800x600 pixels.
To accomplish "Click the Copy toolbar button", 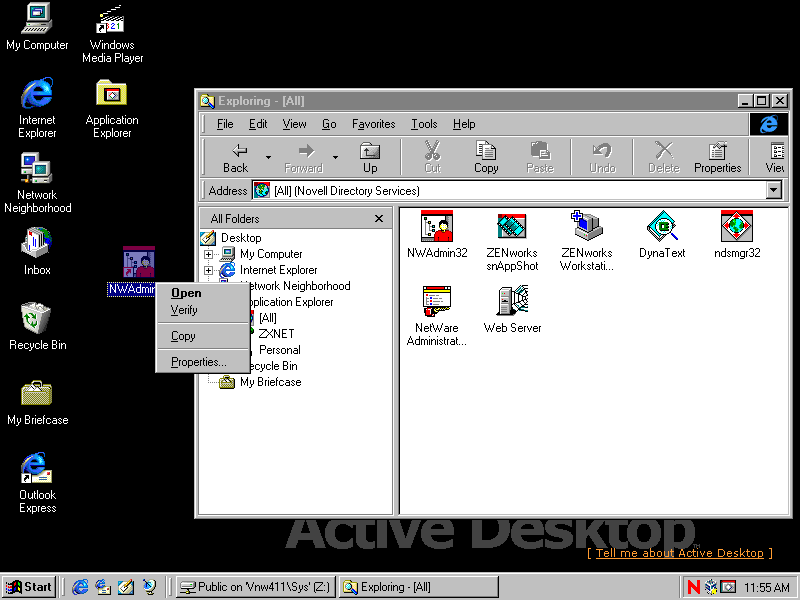I will point(486,158).
